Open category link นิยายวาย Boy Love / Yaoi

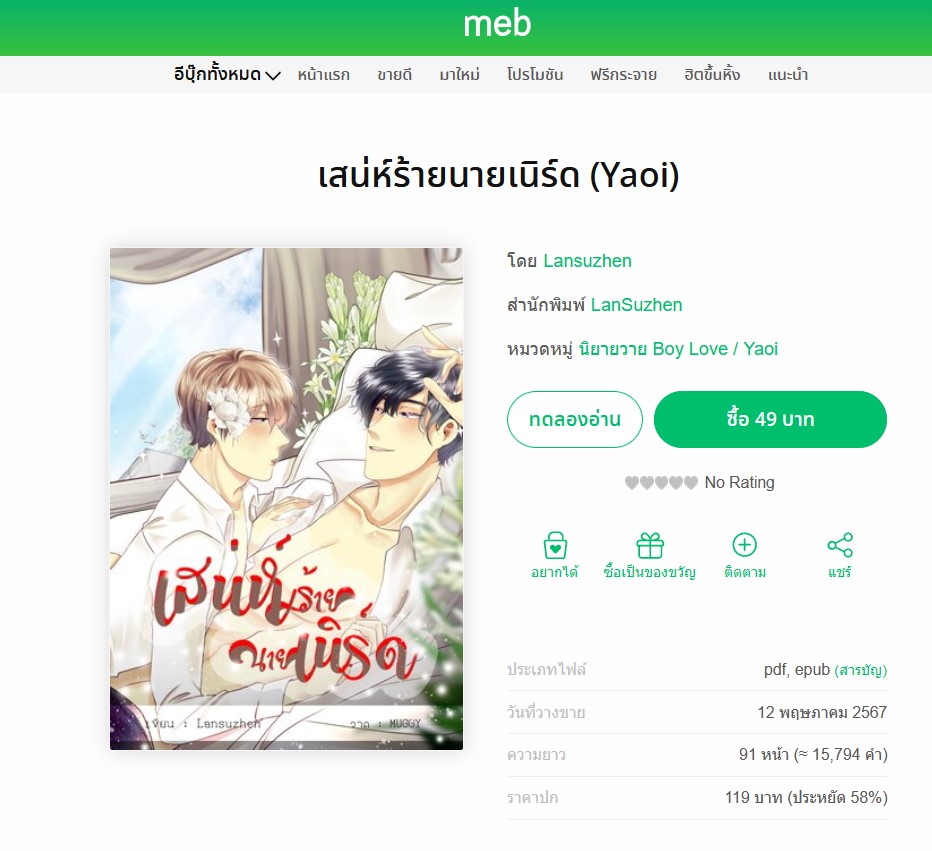coord(678,349)
